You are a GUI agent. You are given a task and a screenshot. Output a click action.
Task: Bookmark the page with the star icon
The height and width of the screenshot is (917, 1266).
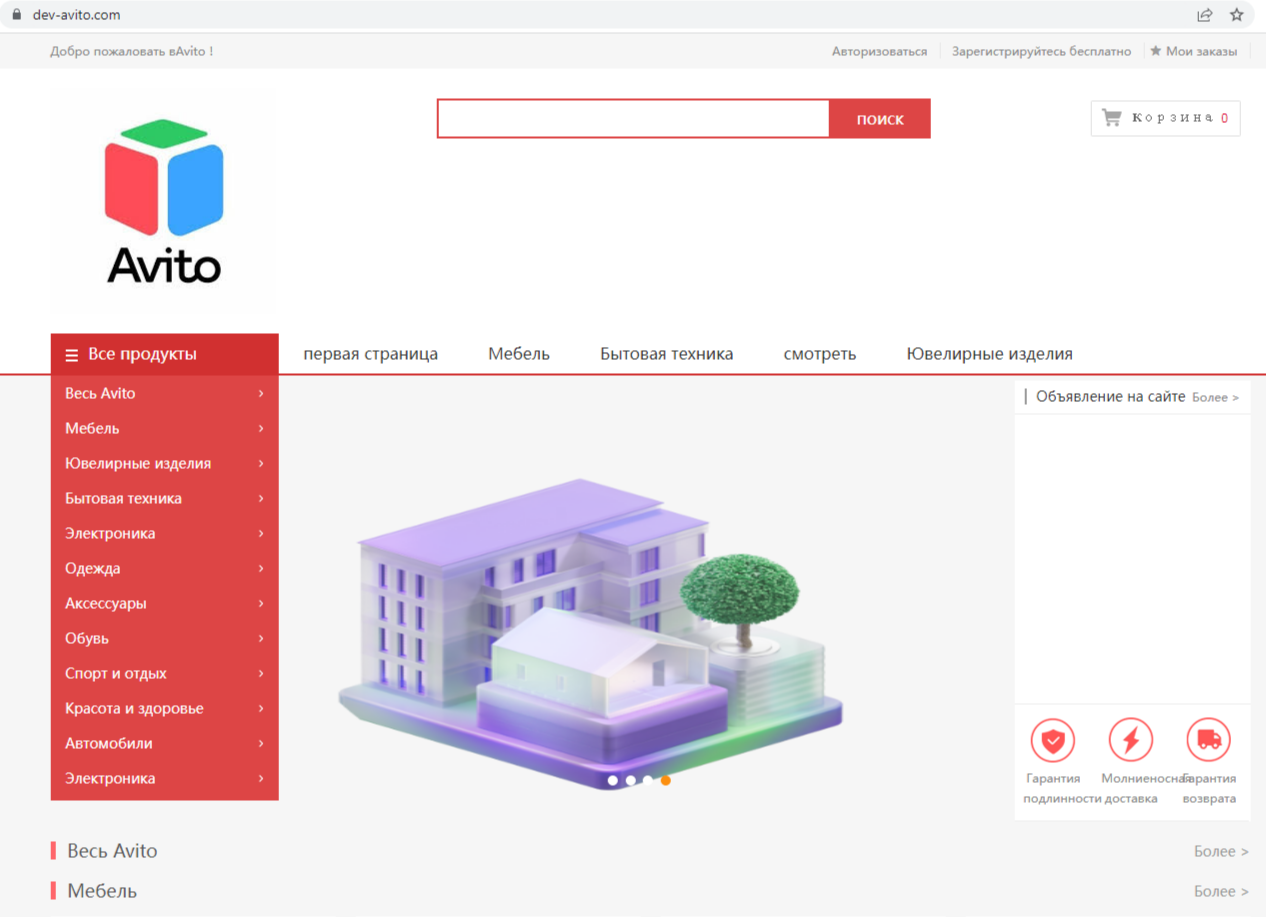point(1237,15)
